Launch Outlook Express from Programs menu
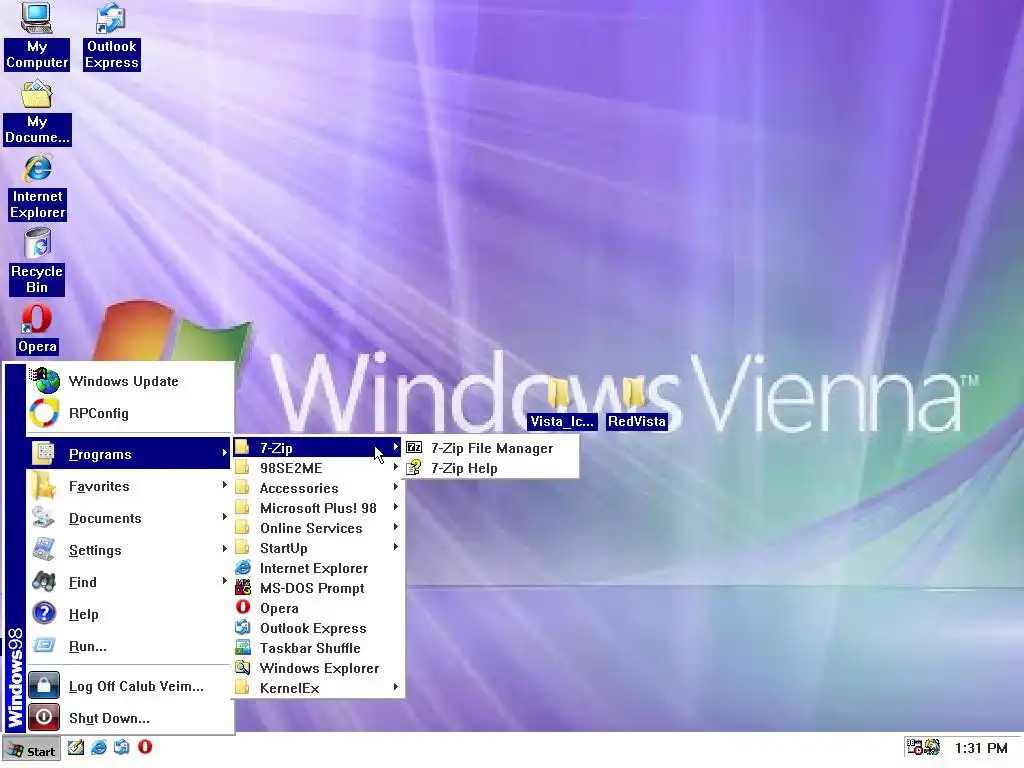Screen dimensions: 1024x768 (318, 628)
